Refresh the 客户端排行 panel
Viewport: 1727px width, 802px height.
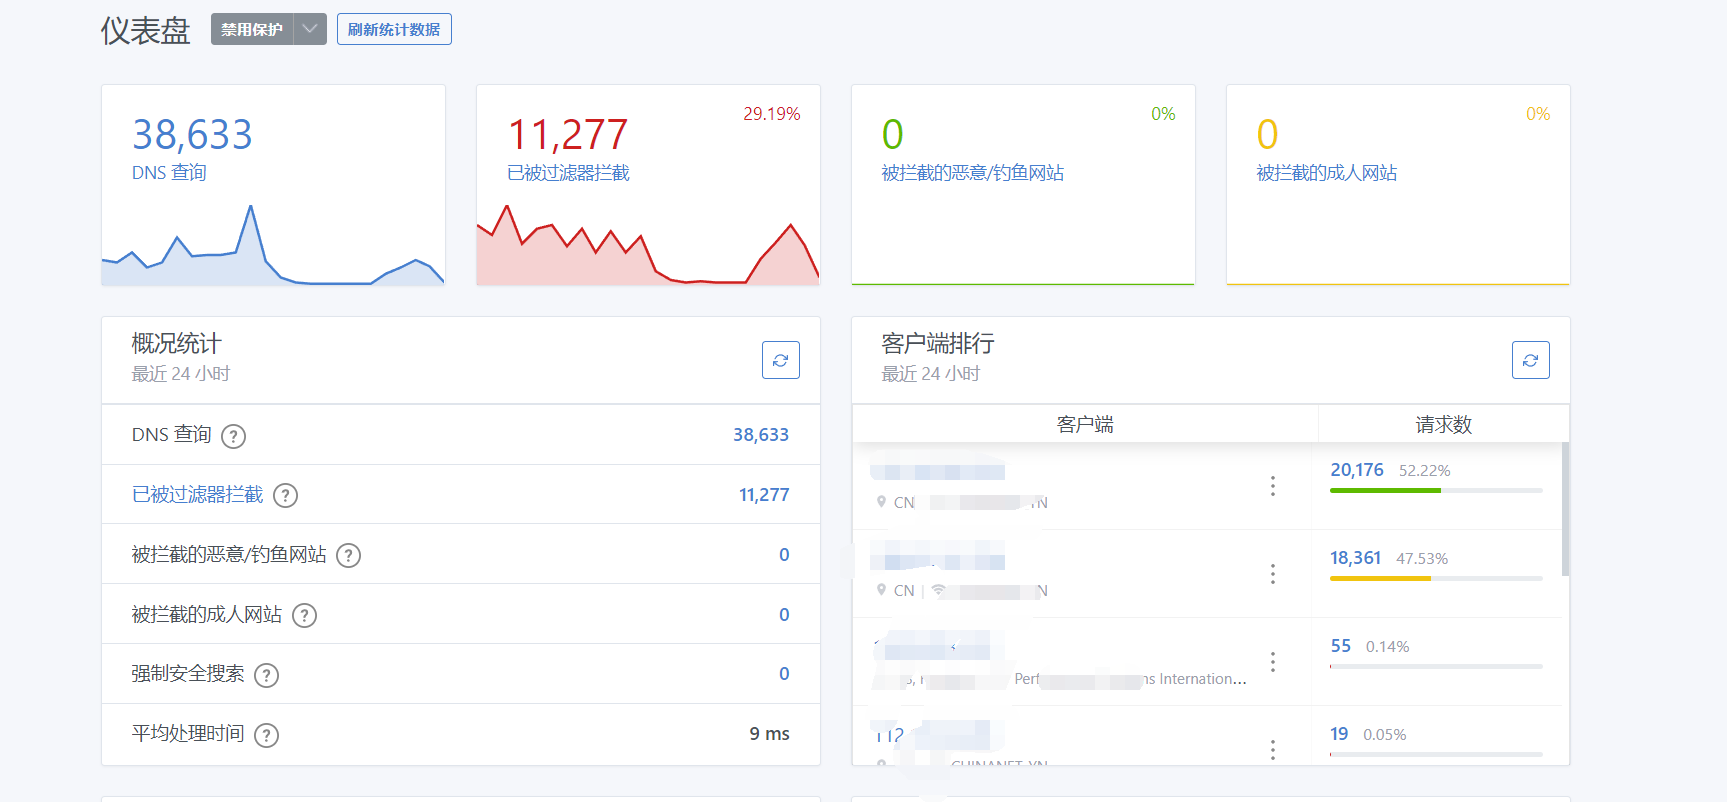(x=1531, y=360)
